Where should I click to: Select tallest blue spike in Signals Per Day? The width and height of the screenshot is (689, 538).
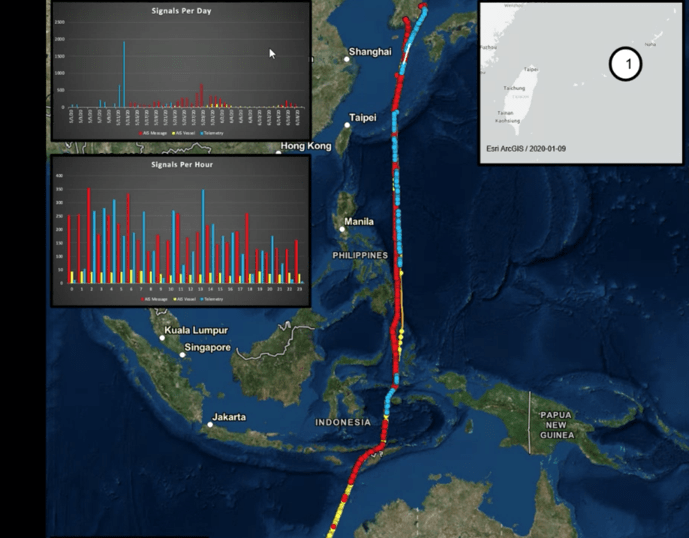[x=124, y=73]
